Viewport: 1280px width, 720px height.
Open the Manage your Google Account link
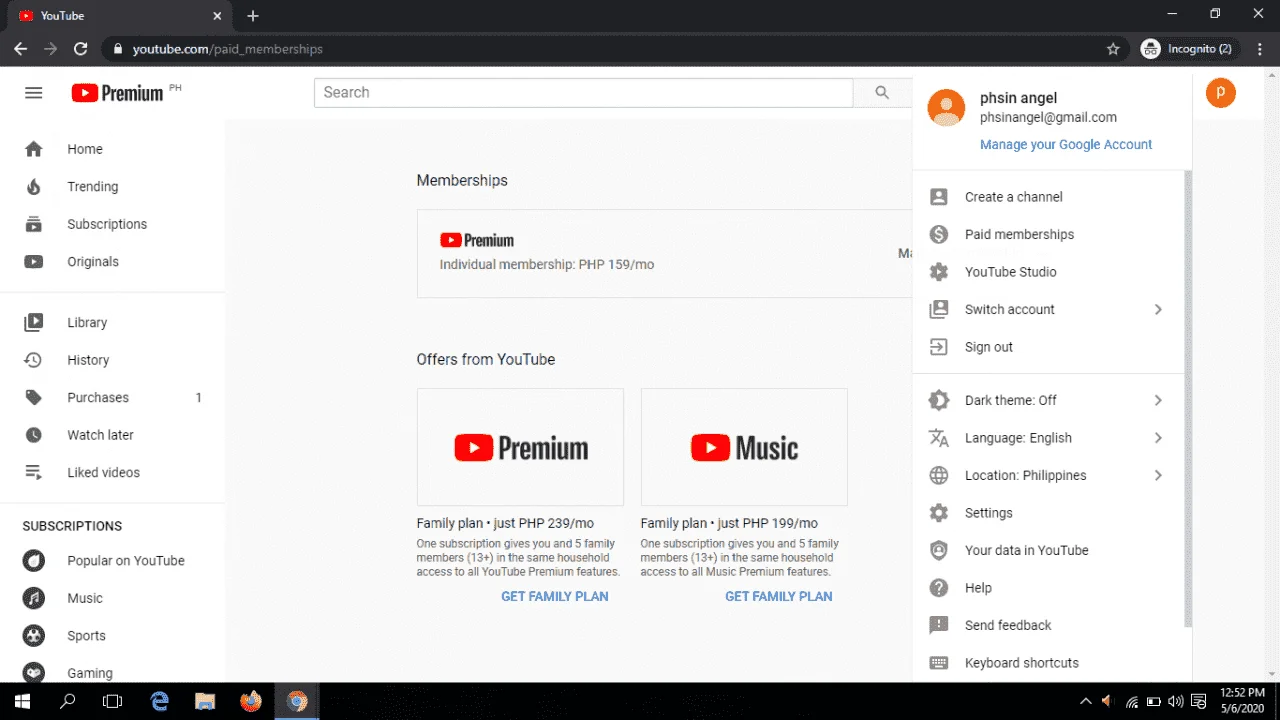[1066, 144]
